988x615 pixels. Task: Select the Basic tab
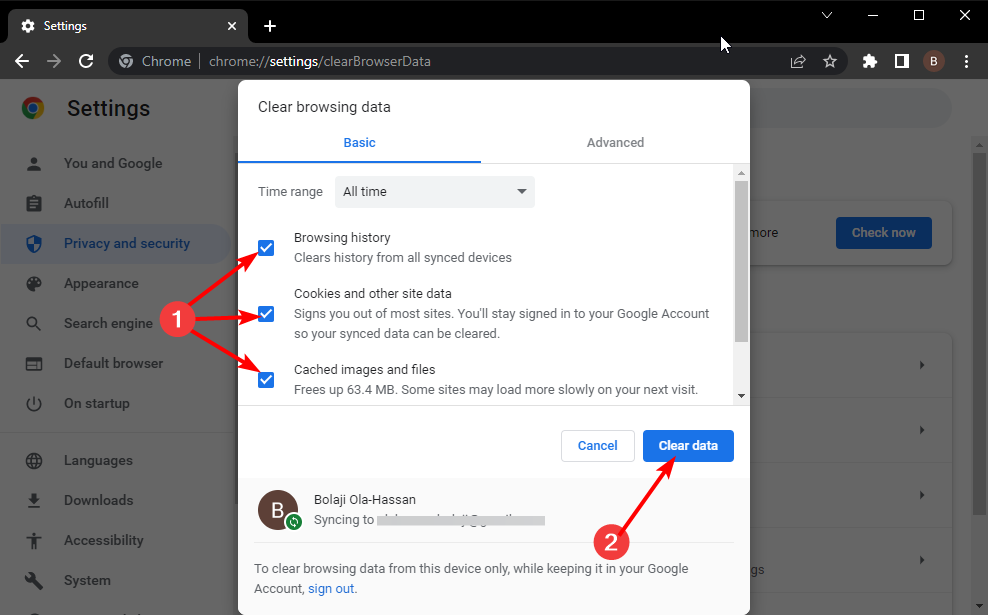pyautogui.click(x=359, y=142)
